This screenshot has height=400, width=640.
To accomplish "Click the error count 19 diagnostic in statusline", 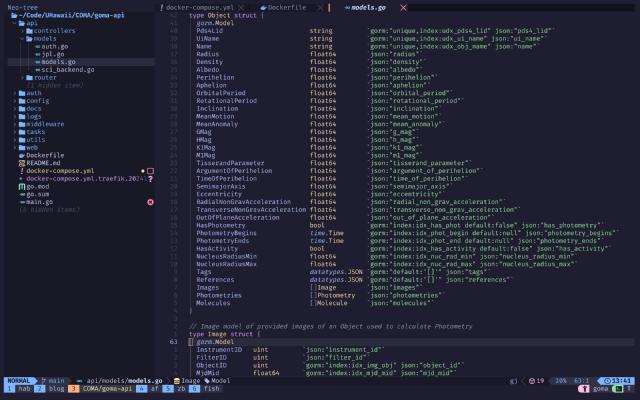I will click(x=536, y=381).
